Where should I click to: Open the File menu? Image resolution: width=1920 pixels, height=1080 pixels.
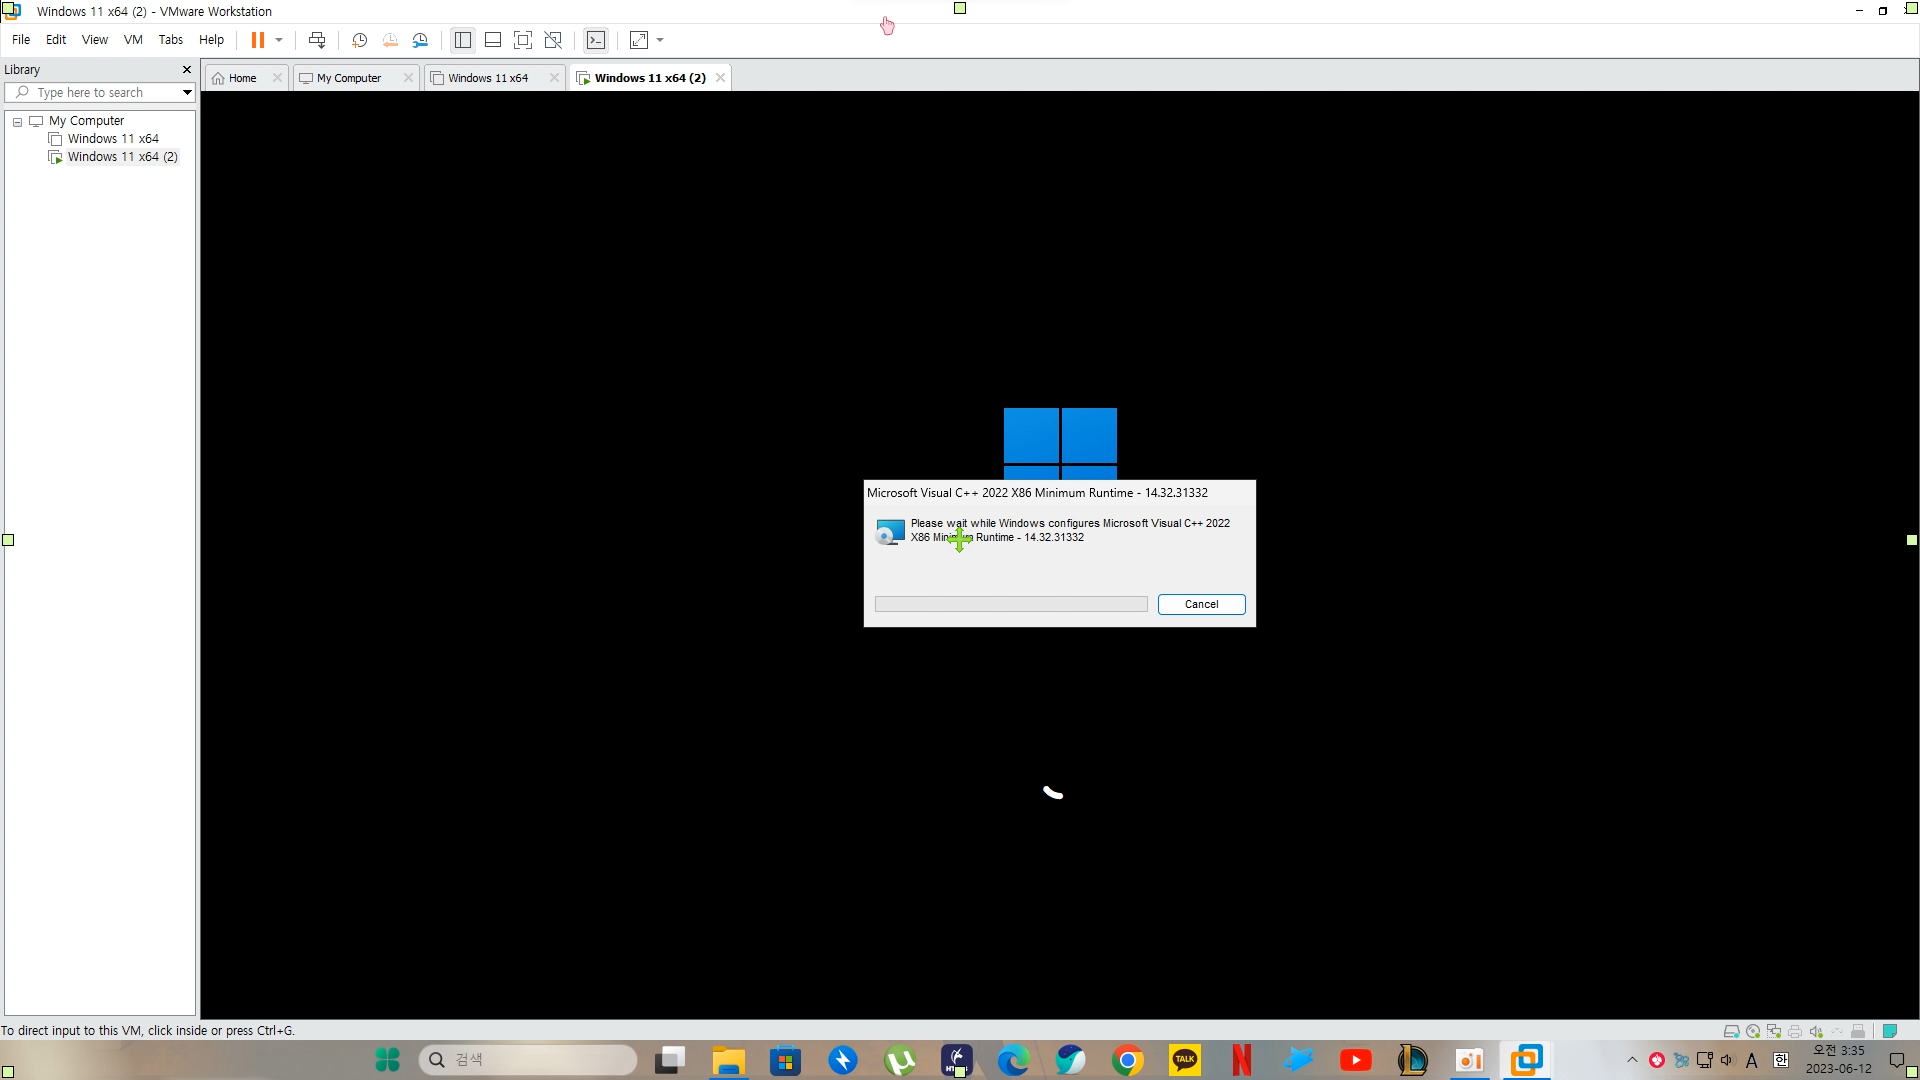21,40
